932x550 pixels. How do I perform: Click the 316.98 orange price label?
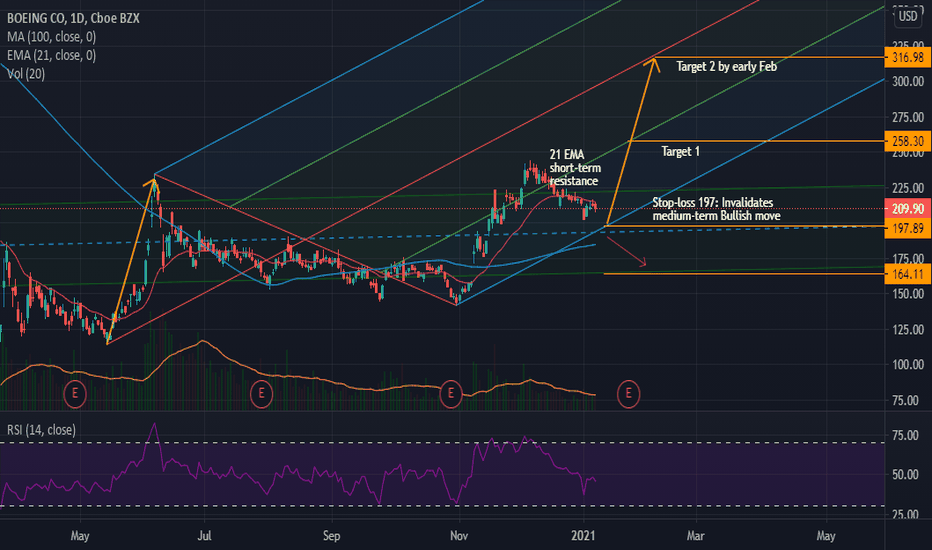click(908, 58)
